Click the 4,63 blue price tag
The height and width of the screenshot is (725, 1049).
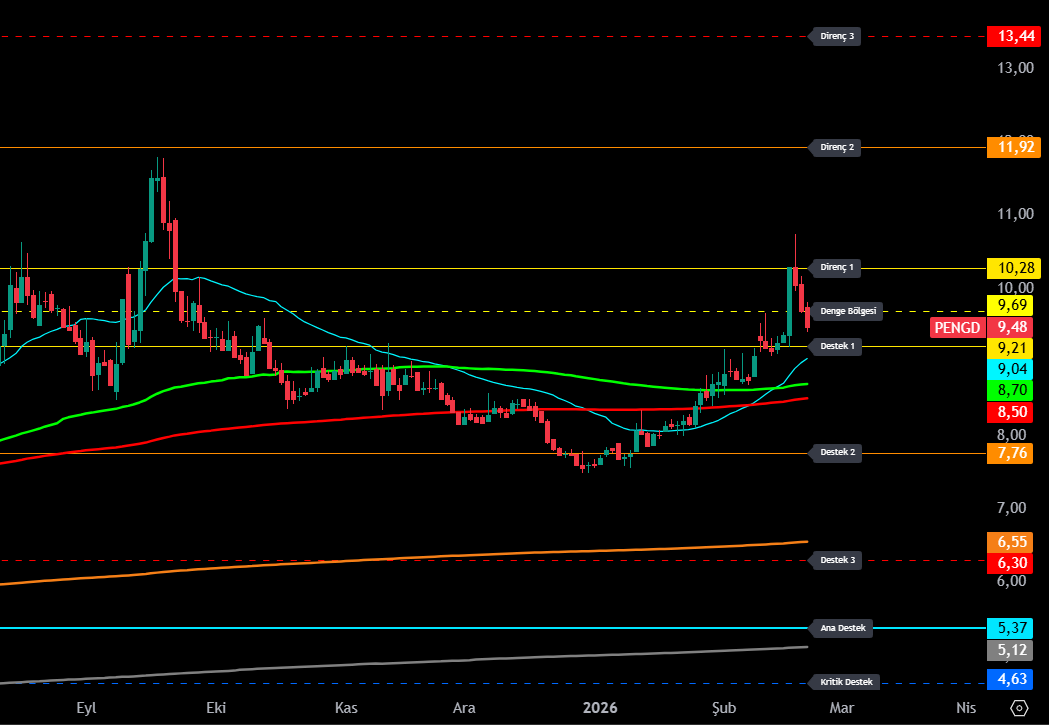(x=1010, y=680)
